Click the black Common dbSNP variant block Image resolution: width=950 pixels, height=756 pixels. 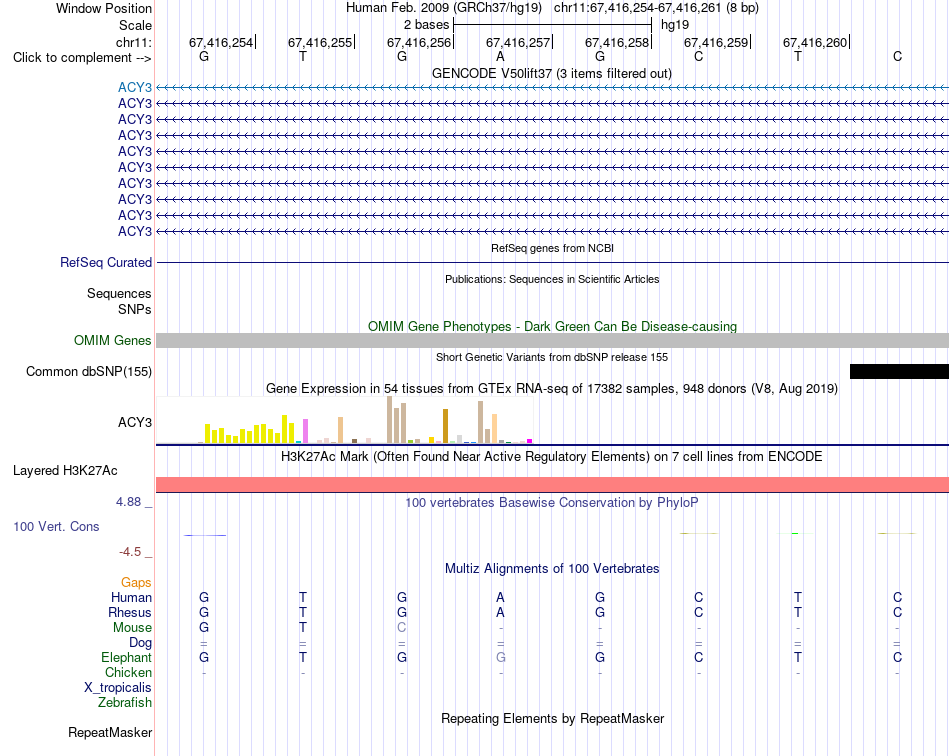click(x=899, y=371)
